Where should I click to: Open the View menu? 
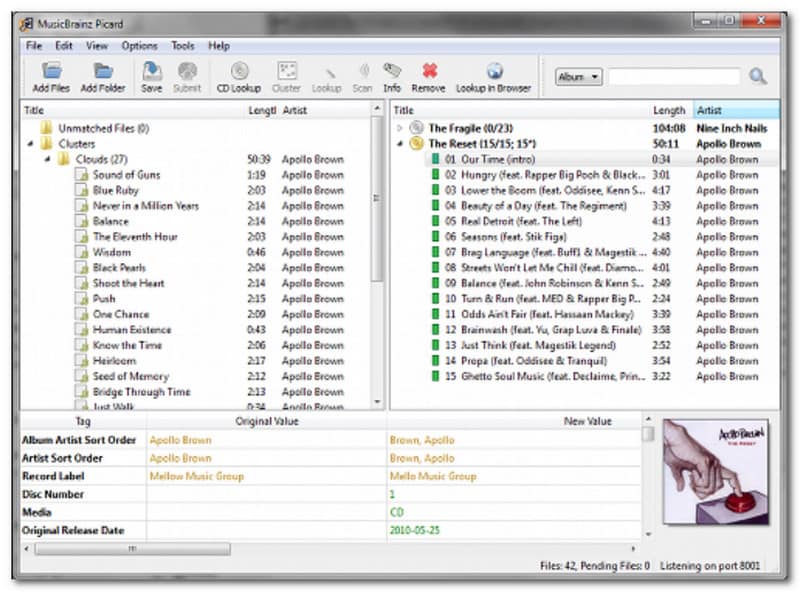click(x=97, y=46)
